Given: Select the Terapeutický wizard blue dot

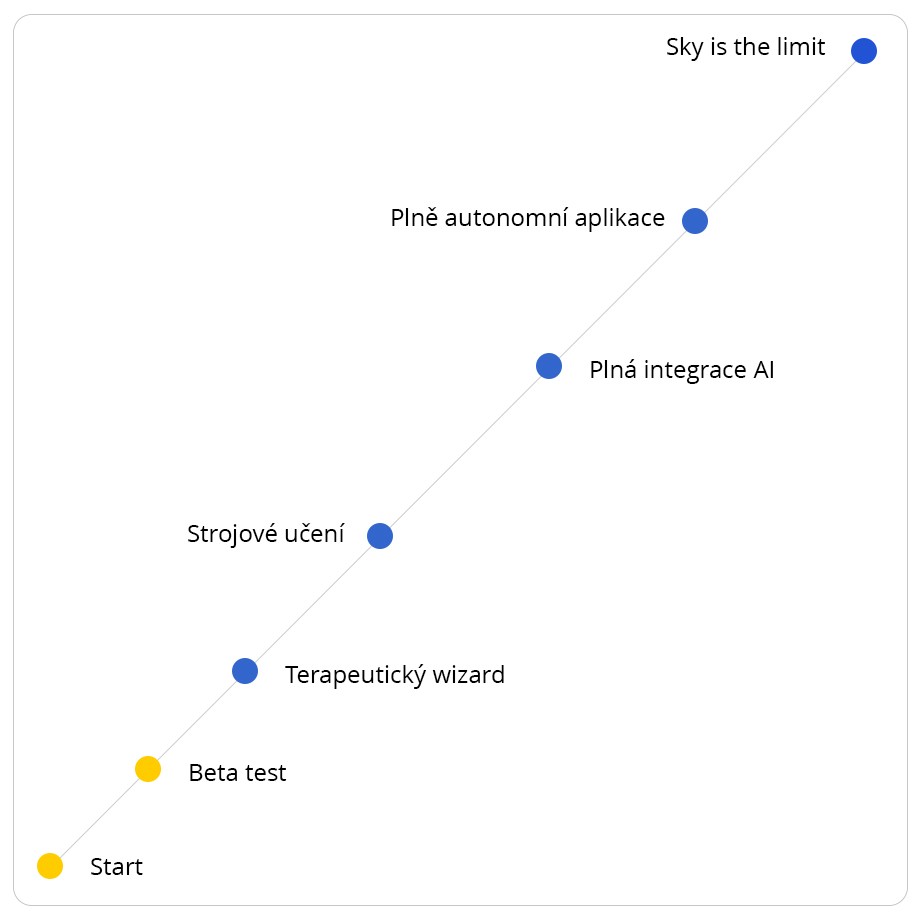Looking at the screenshot, I should [x=245, y=671].
